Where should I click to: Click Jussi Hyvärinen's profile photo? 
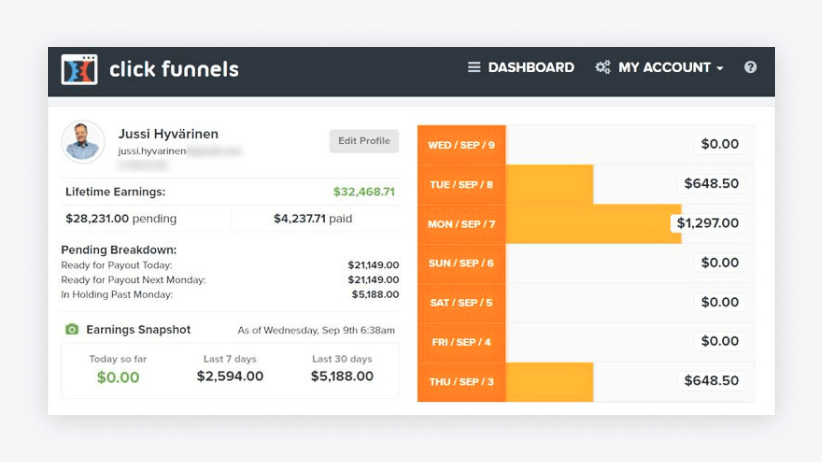(x=82, y=141)
